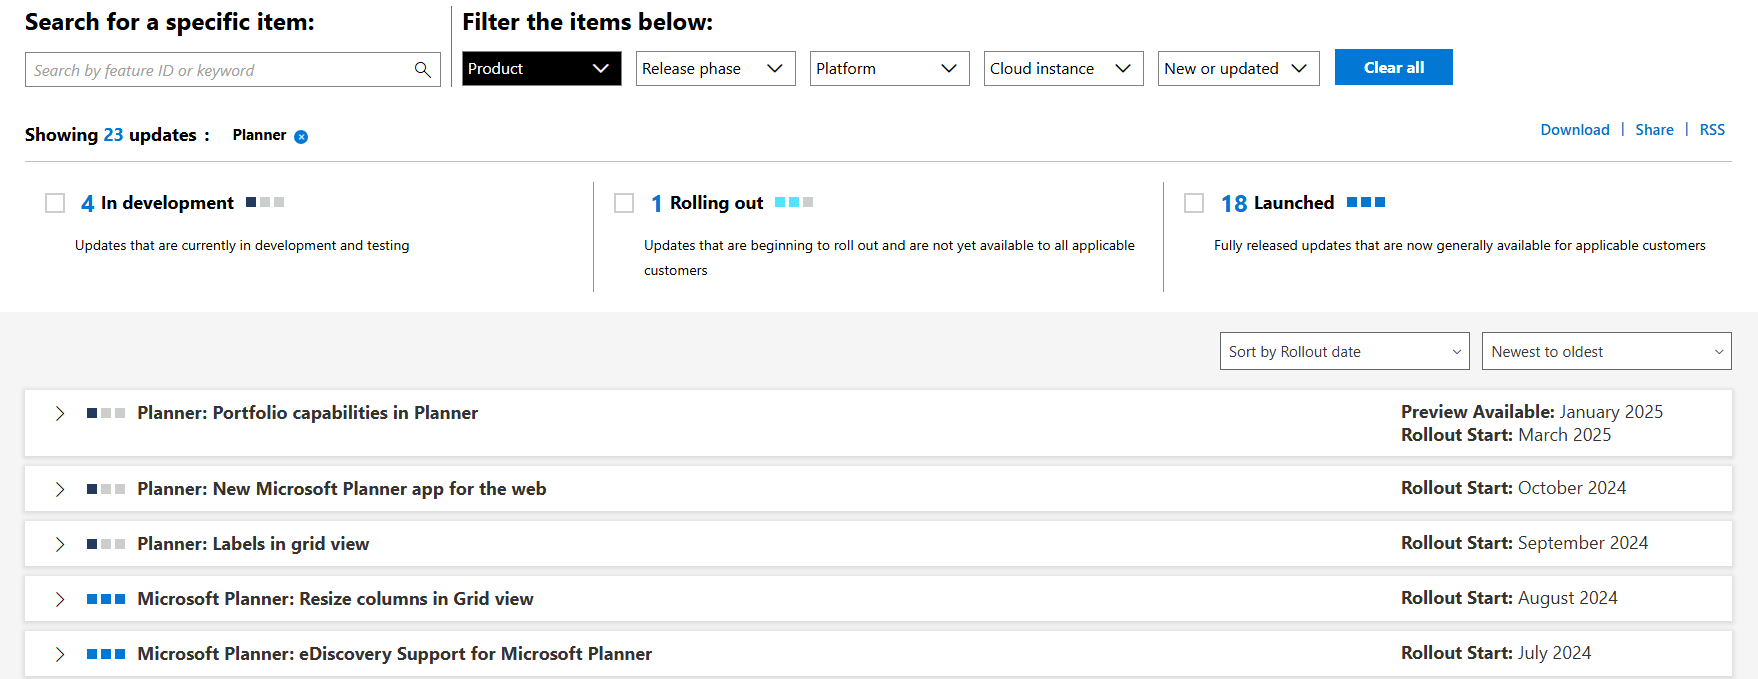1758x679 pixels.
Task: Click status icon beside Portfolio capabilities in Planner
Action: tap(106, 413)
